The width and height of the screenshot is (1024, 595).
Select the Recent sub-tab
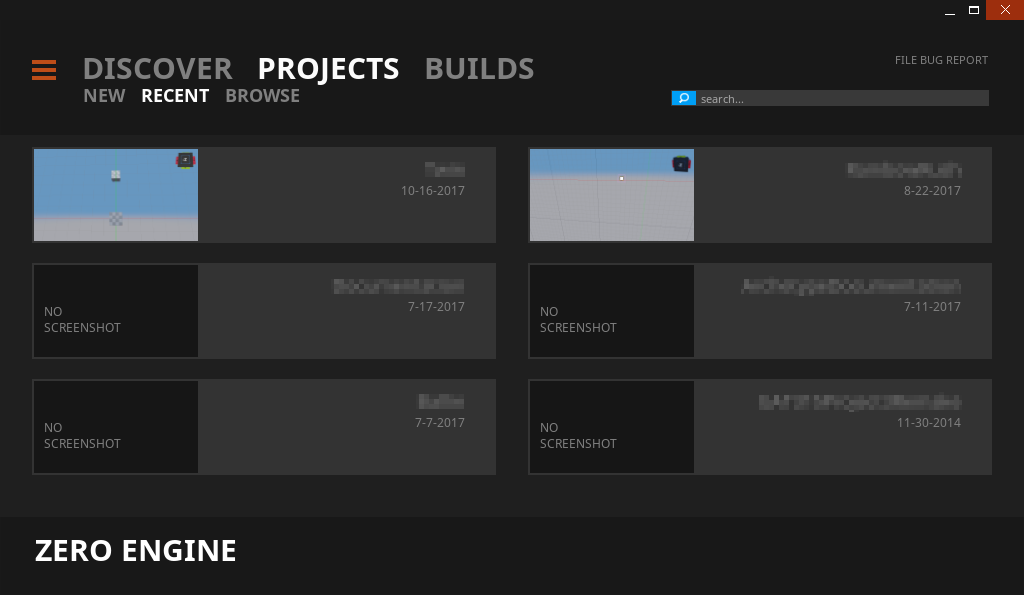pos(175,96)
